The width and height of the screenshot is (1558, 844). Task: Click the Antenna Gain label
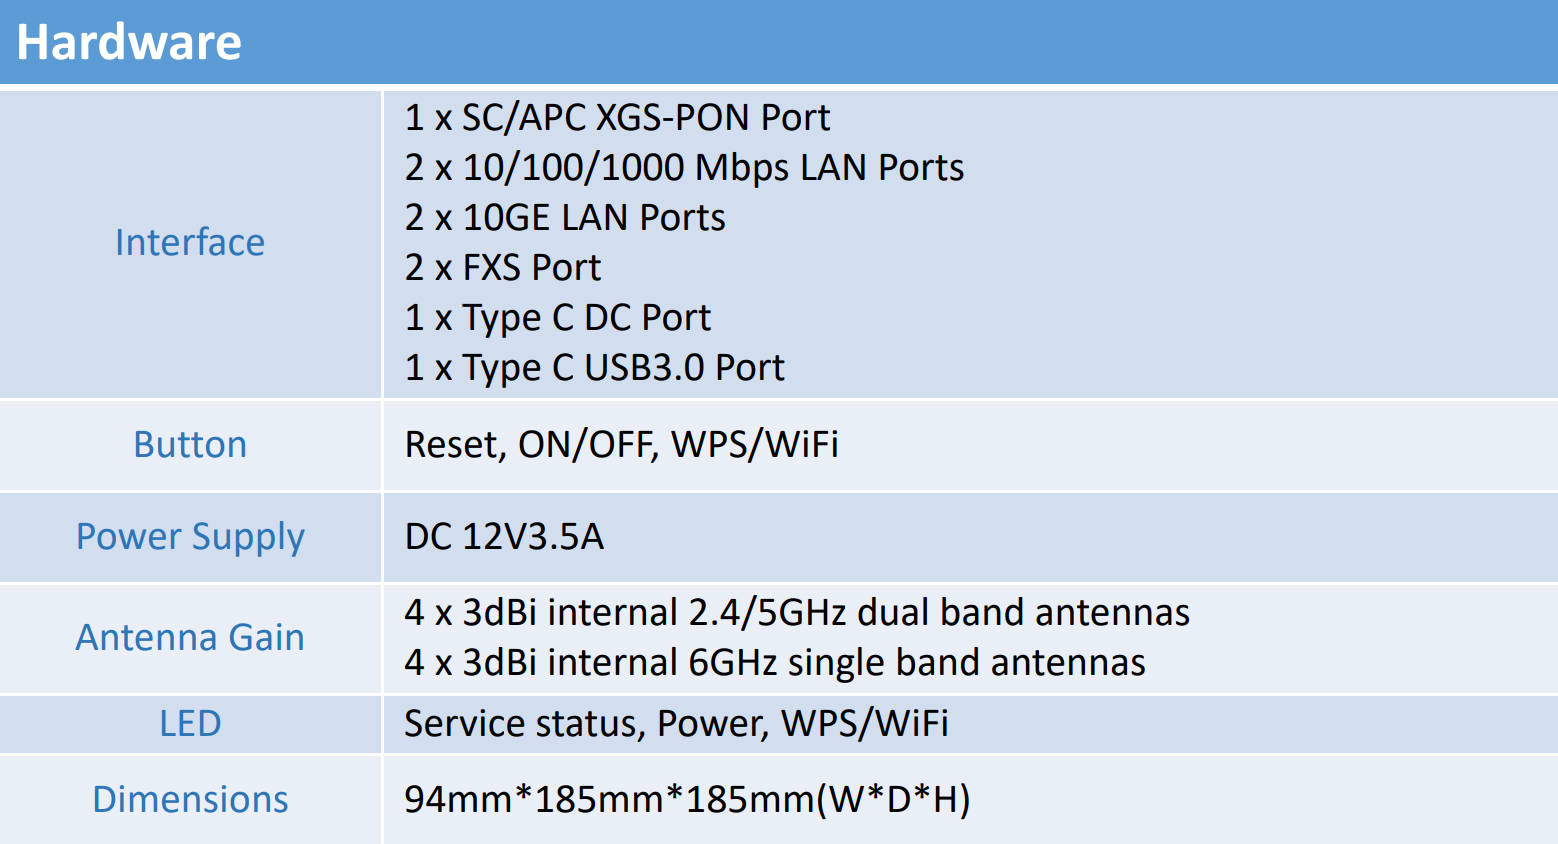(190, 638)
